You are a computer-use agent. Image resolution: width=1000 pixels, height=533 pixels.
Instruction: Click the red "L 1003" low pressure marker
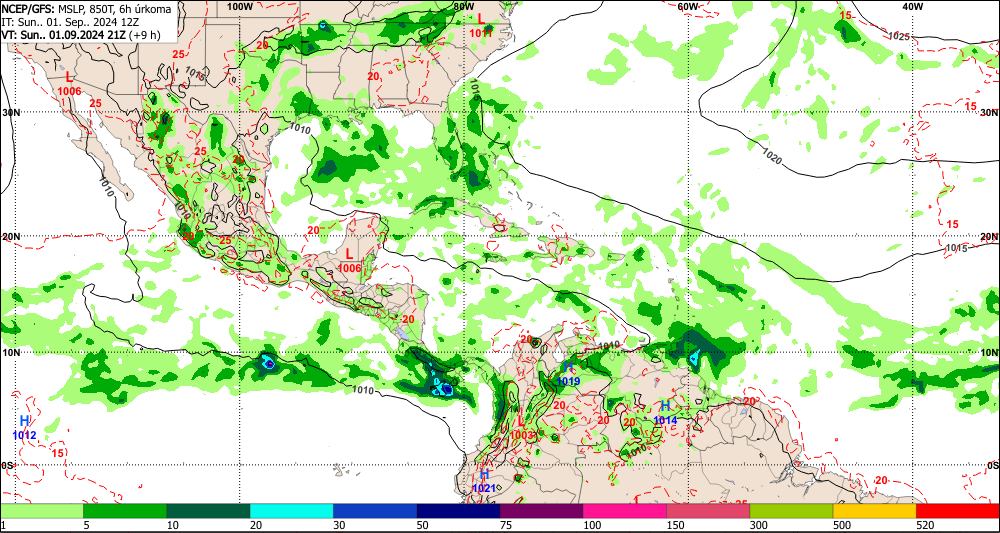pyautogui.click(x=522, y=428)
